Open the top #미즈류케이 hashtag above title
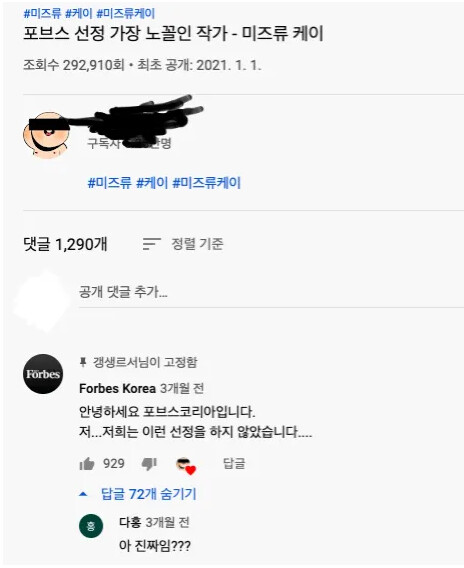This screenshot has height=568, width=464. pyautogui.click(x=126, y=13)
